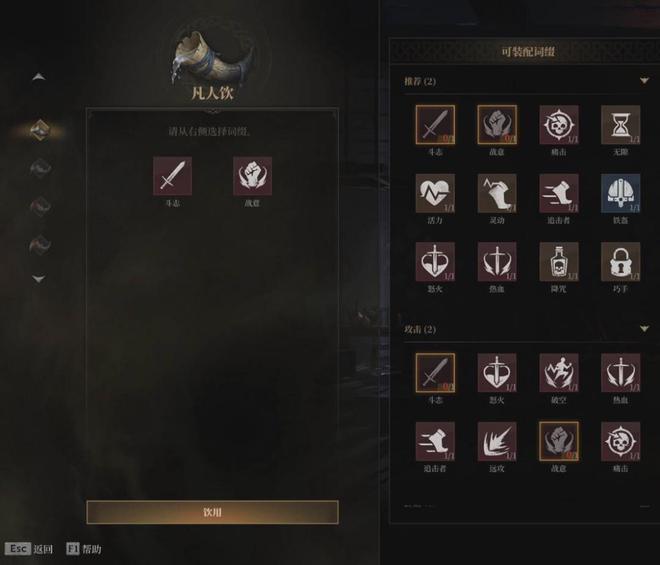
Task: Select the 巧手 padlock affix icon
Action: click(620, 261)
